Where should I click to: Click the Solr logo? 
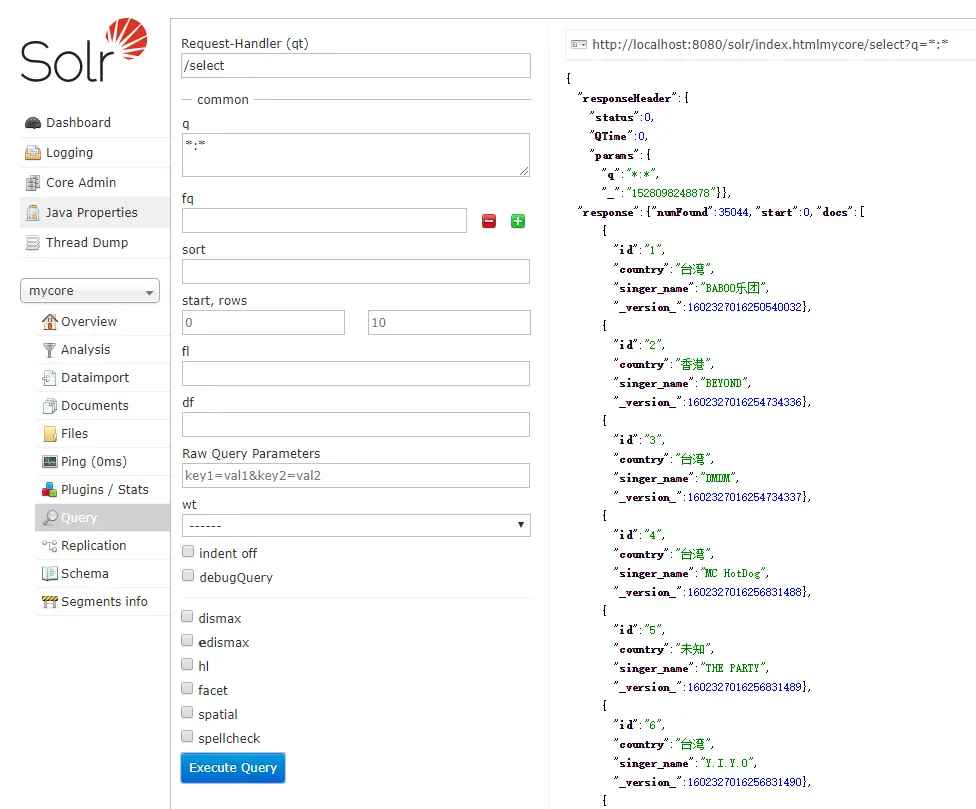84,50
